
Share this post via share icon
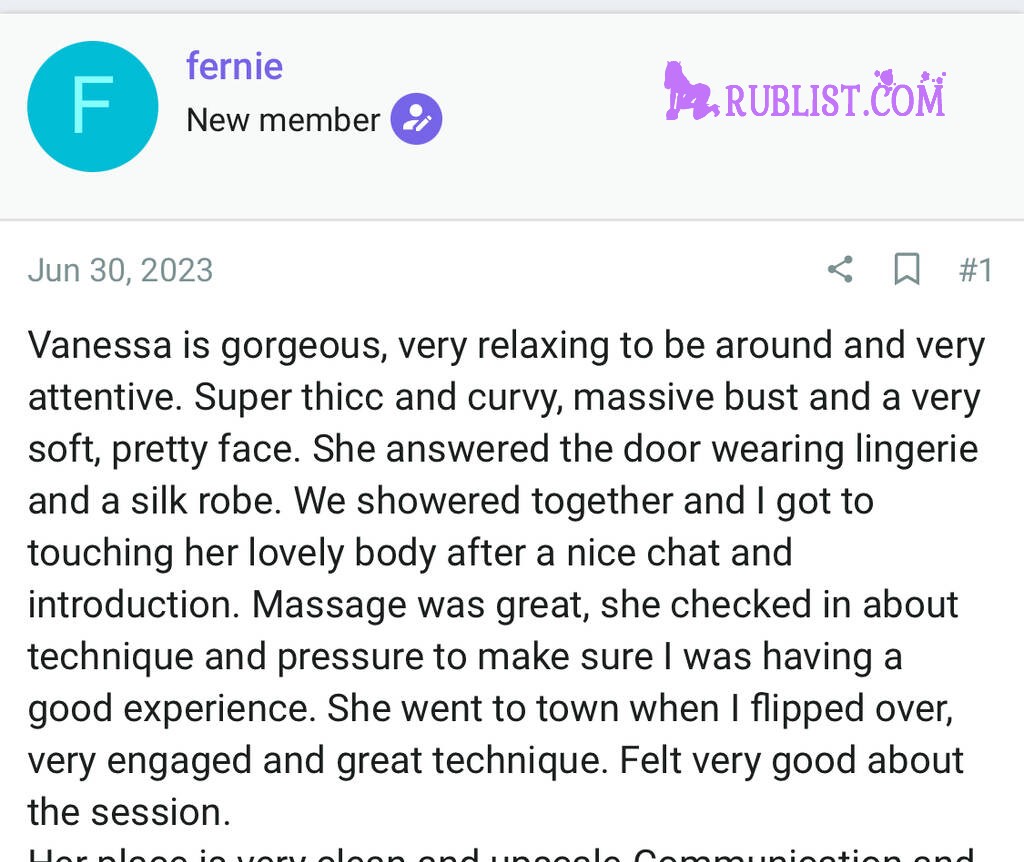[840, 269]
